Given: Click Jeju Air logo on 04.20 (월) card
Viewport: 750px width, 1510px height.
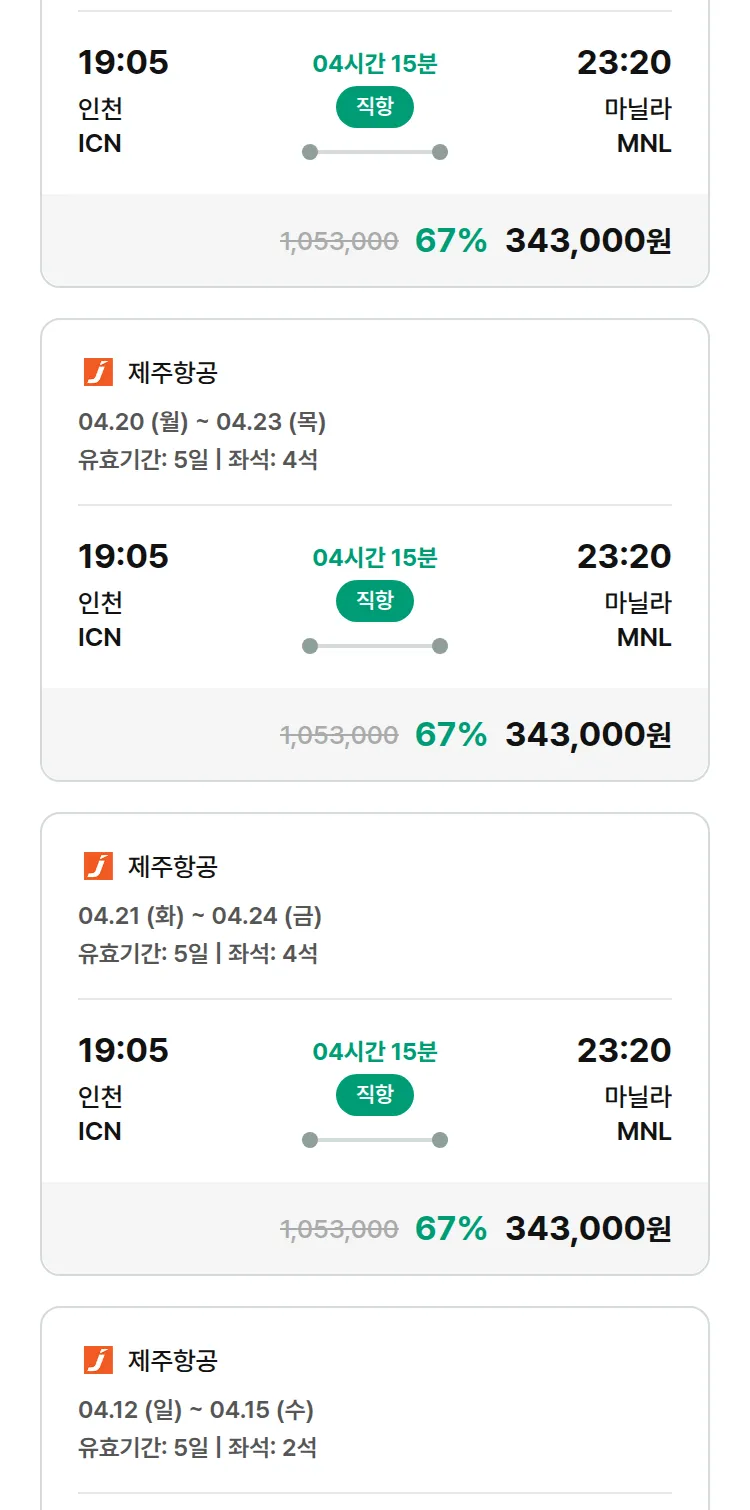Looking at the screenshot, I should tap(98, 372).
